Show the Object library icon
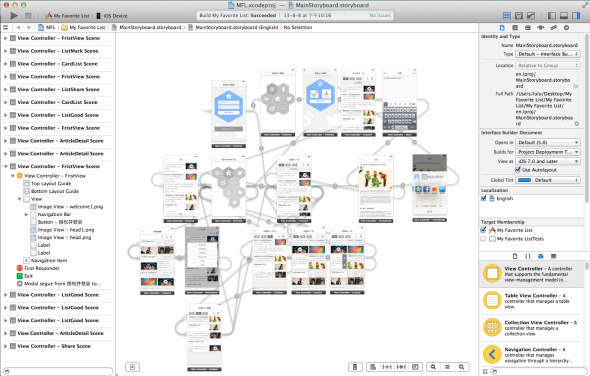Viewport: 590px width, 376px height. (x=541, y=256)
